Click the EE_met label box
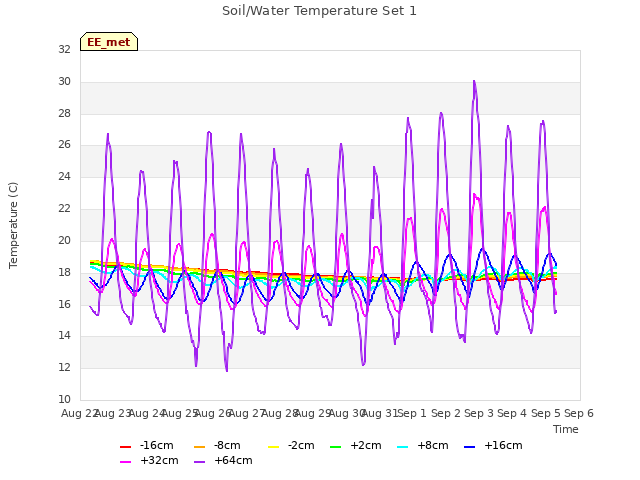 [109, 42]
